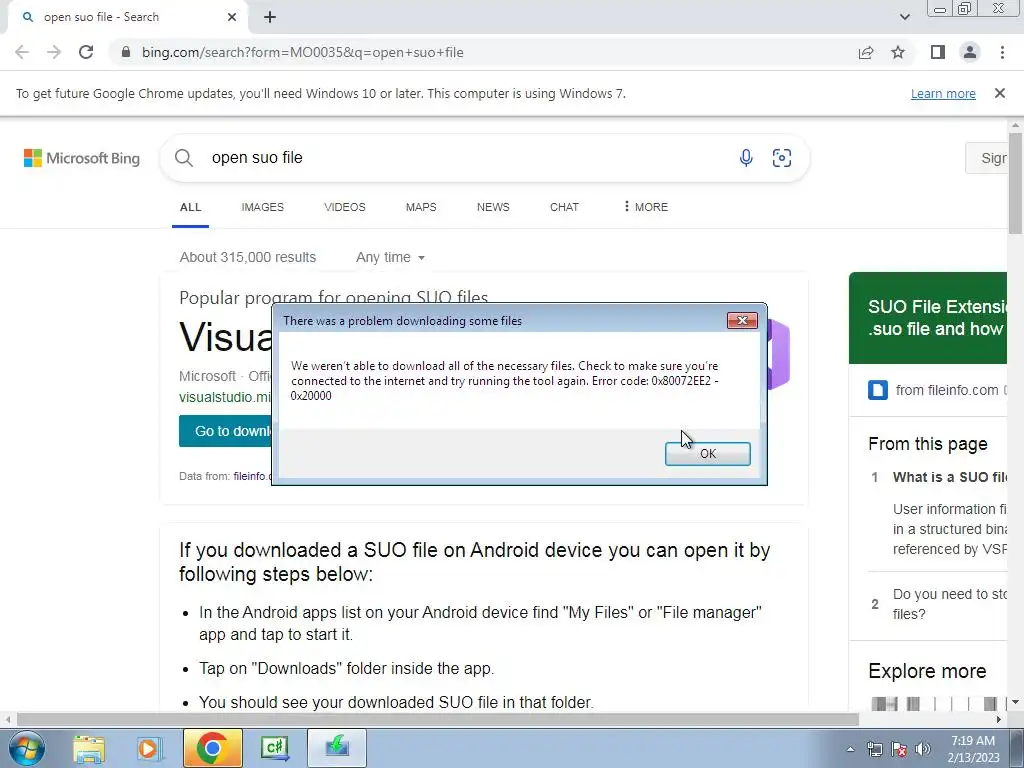Dismiss the Windows 7 update notice

(999, 93)
